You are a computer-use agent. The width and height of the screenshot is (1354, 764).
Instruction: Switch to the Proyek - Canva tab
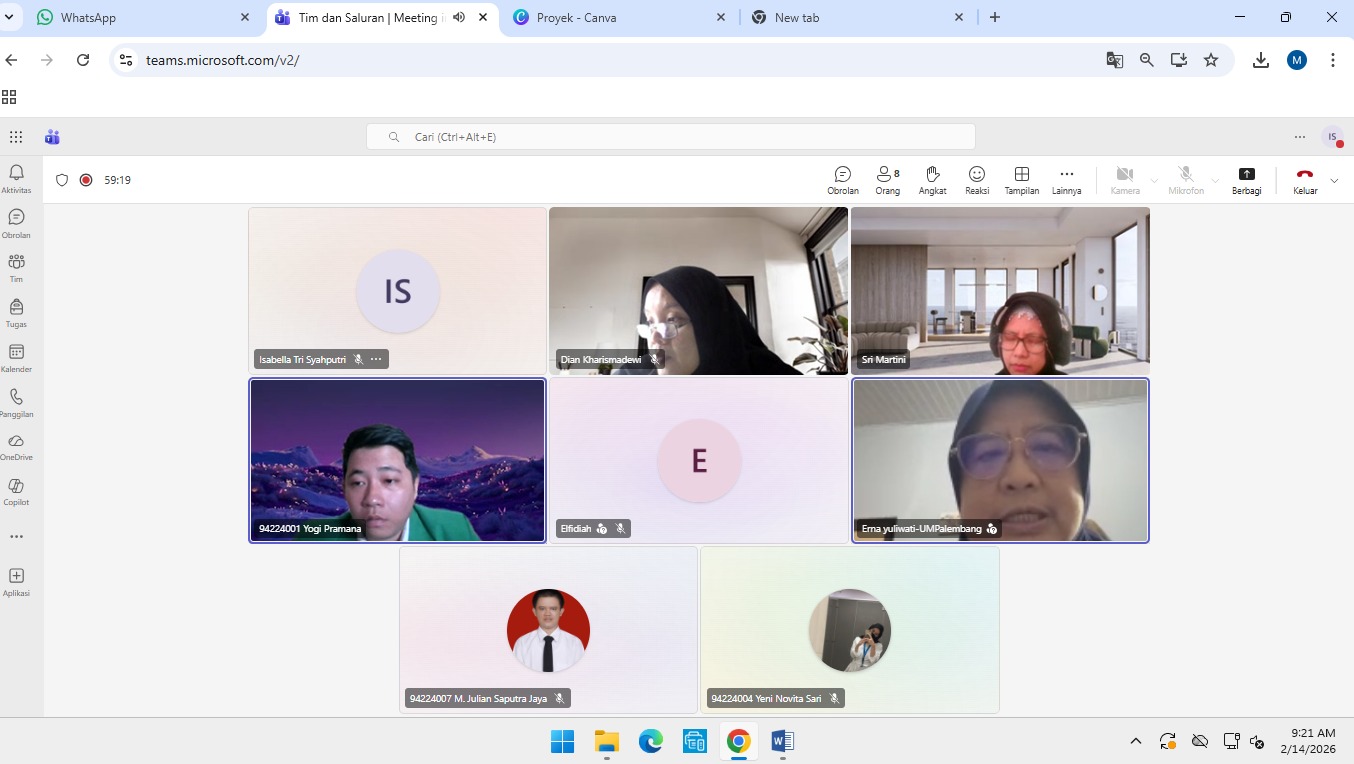click(x=620, y=18)
